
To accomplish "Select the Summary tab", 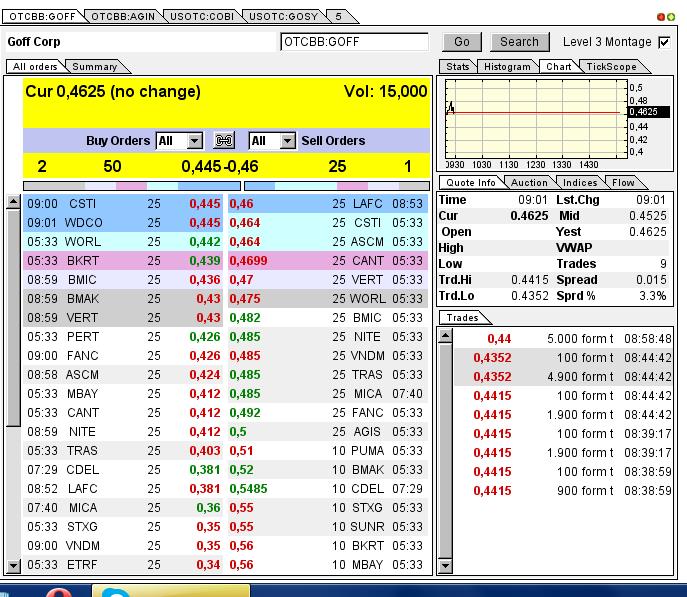I will click(x=95, y=67).
